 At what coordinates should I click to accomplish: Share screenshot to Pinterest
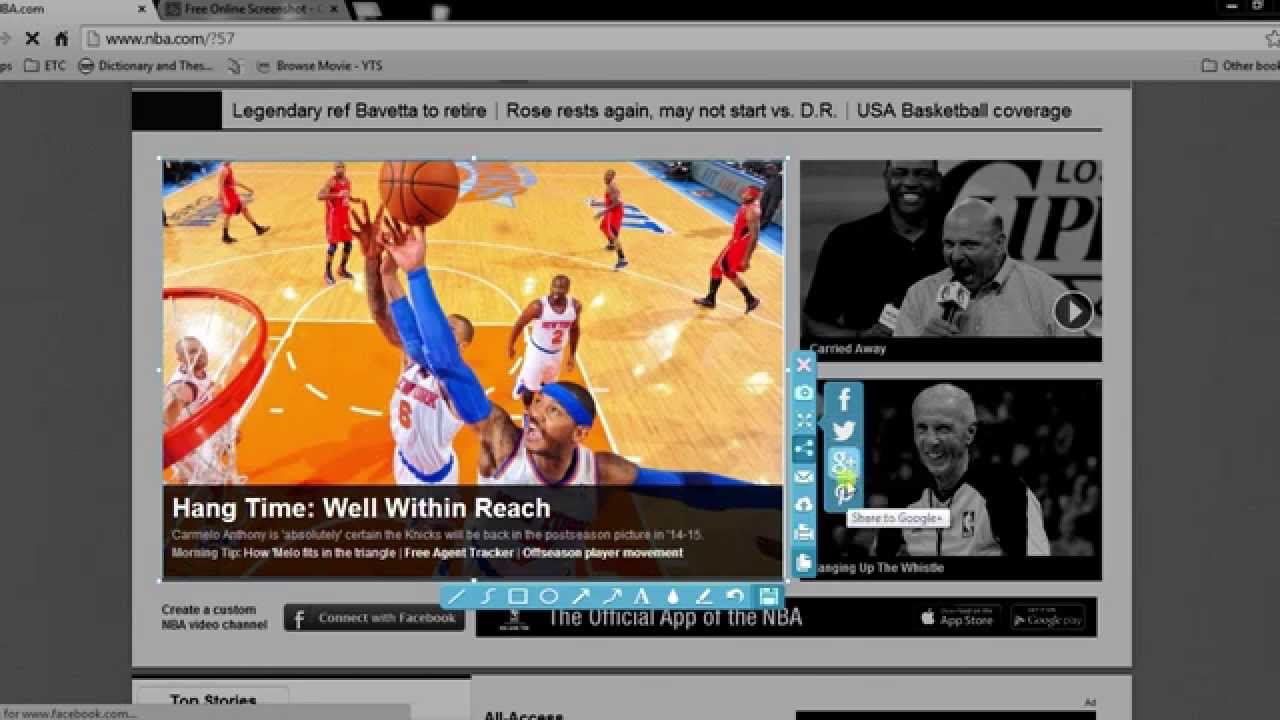(x=844, y=493)
